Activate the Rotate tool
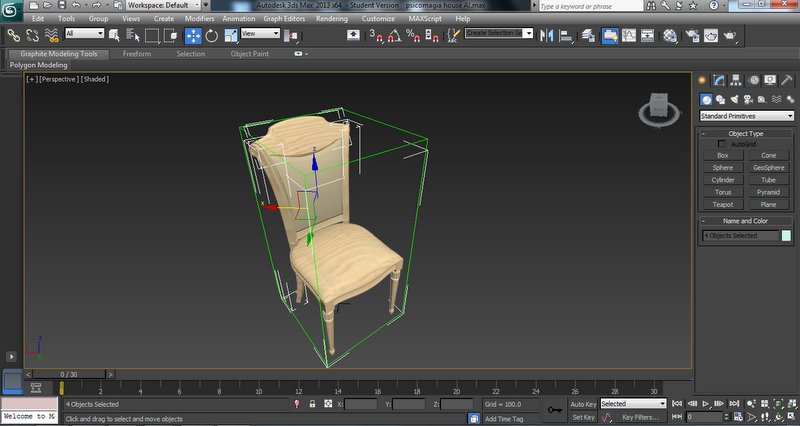This screenshot has height=426, width=800. [x=211, y=35]
